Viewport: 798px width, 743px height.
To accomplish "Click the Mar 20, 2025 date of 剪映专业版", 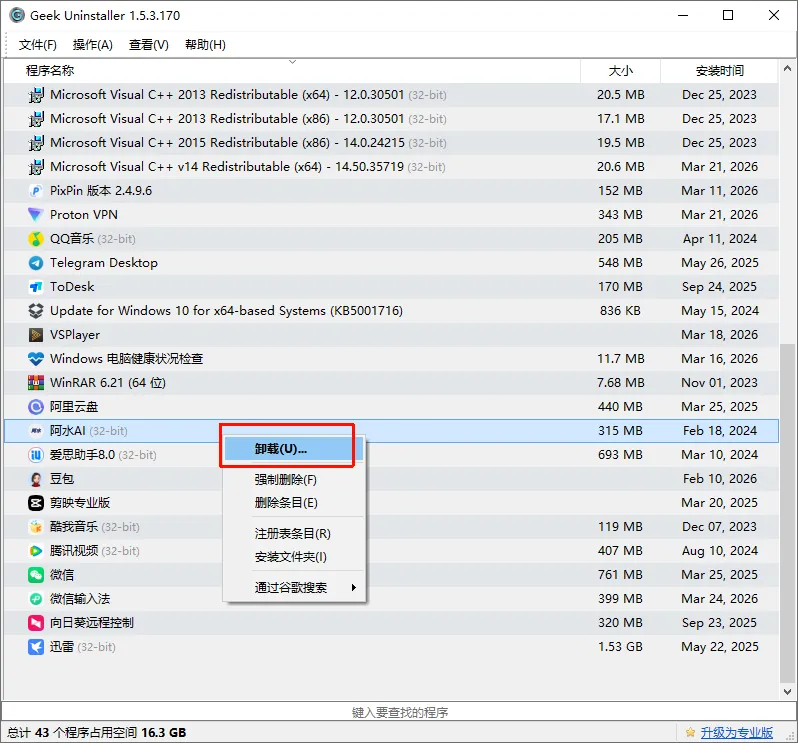I will tap(720, 503).
